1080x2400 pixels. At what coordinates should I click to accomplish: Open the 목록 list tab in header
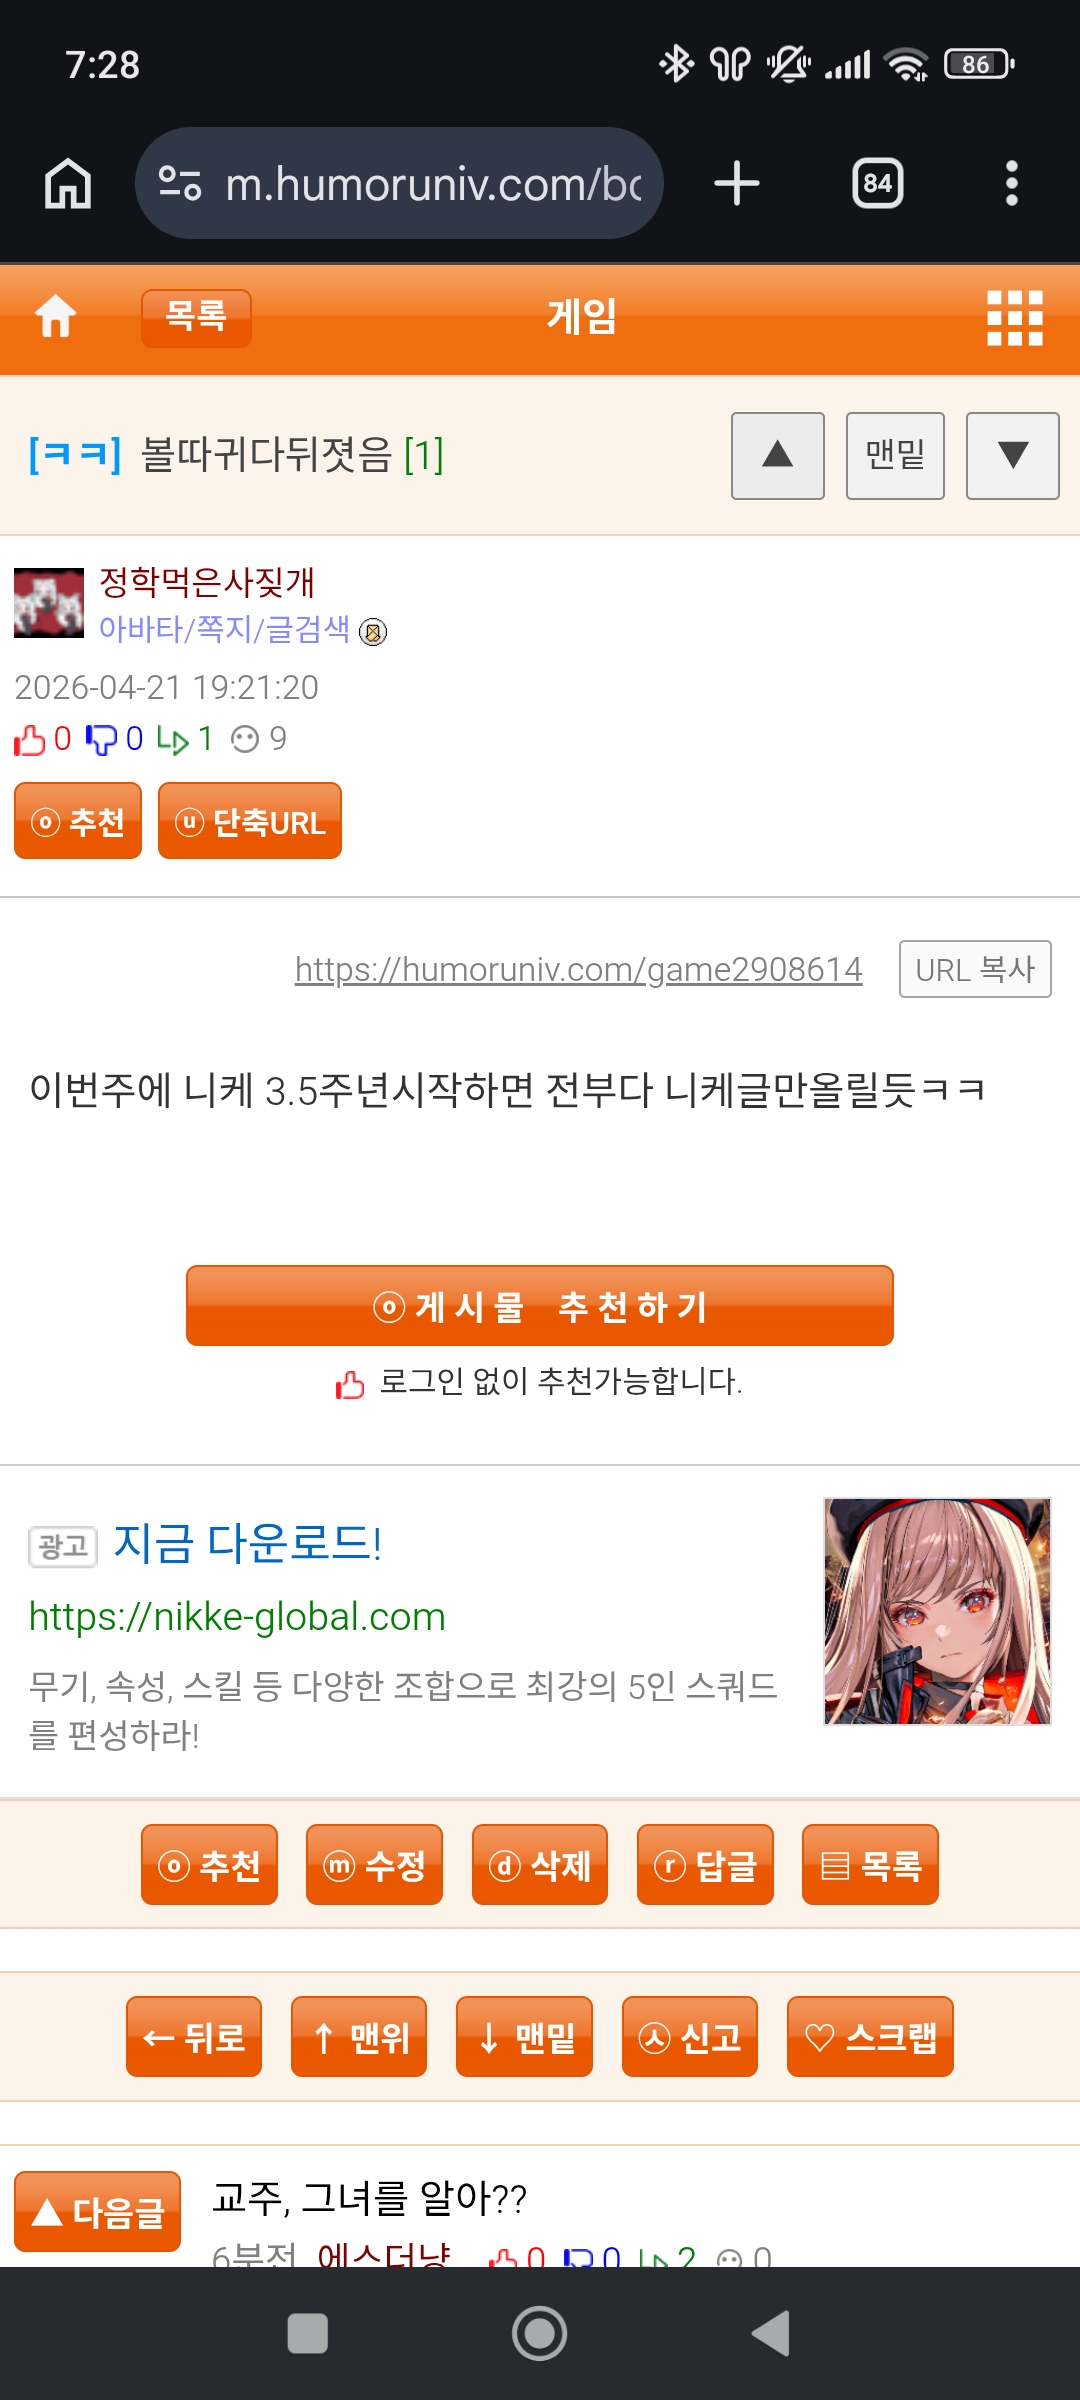tap(196, 318)
